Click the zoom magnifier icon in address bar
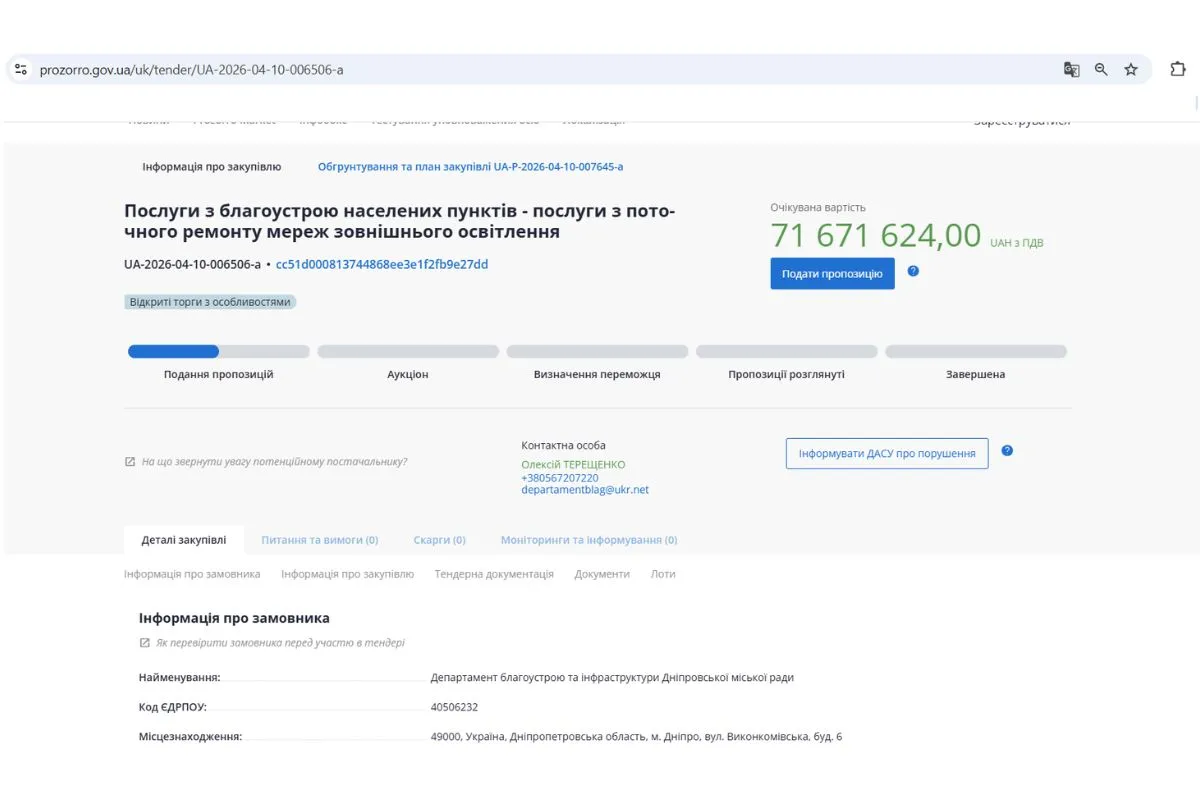The height and width of the screenshot is (800, 1200). [1100, 69]
